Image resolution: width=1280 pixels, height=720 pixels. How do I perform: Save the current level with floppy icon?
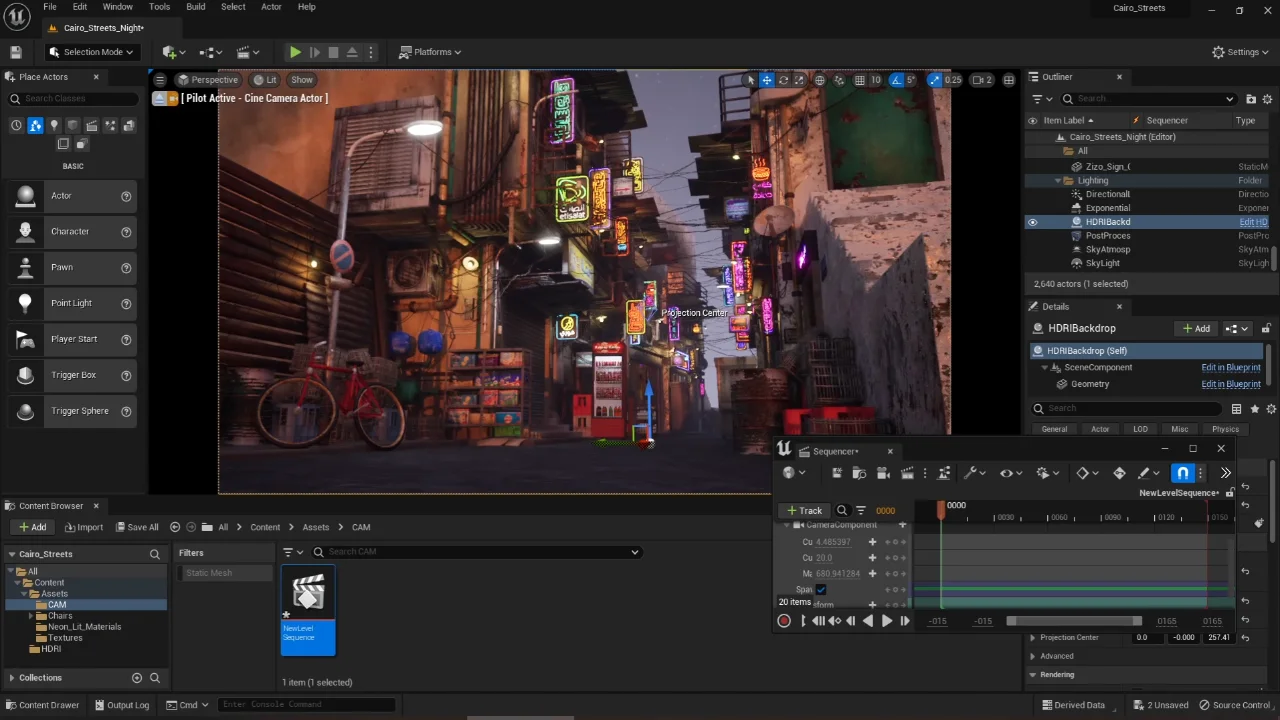click(x=16, y=52)
